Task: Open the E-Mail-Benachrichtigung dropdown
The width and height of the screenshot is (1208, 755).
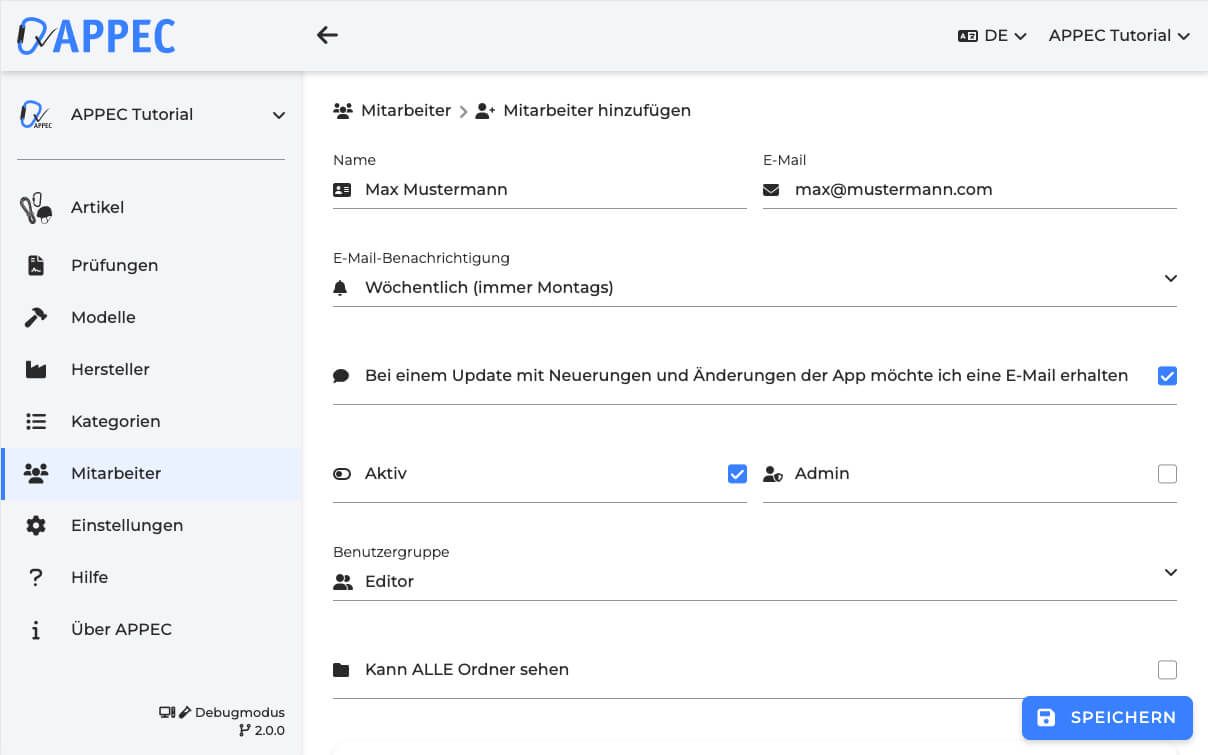Action: point(1170,279)
